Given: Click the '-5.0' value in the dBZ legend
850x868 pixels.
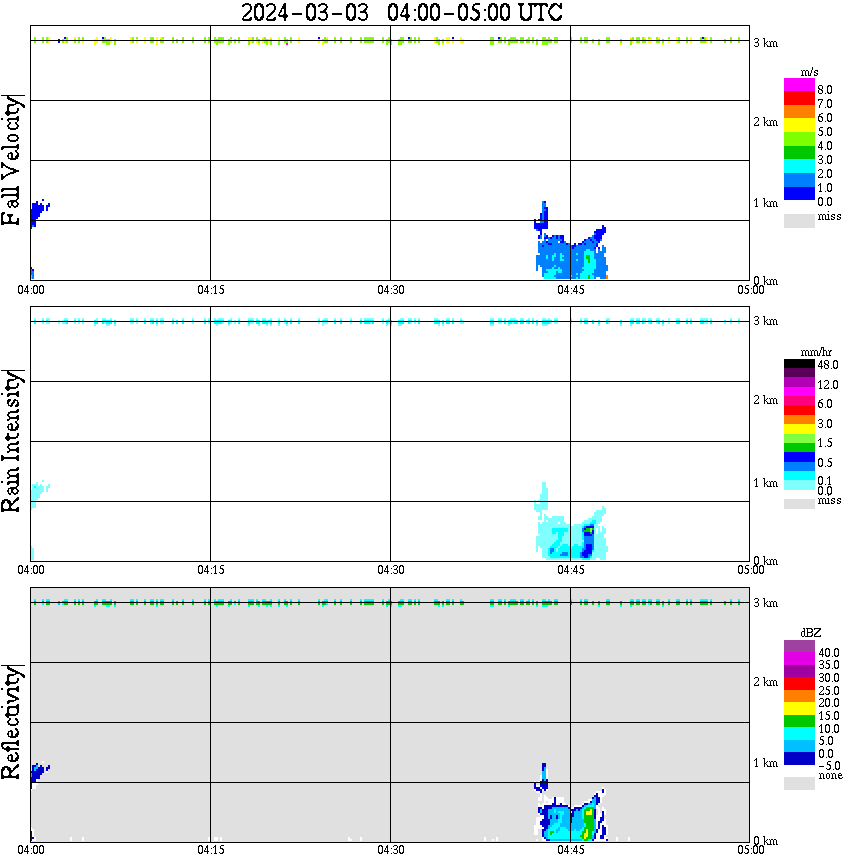Looking at the screenshot, I should point(829,766).
